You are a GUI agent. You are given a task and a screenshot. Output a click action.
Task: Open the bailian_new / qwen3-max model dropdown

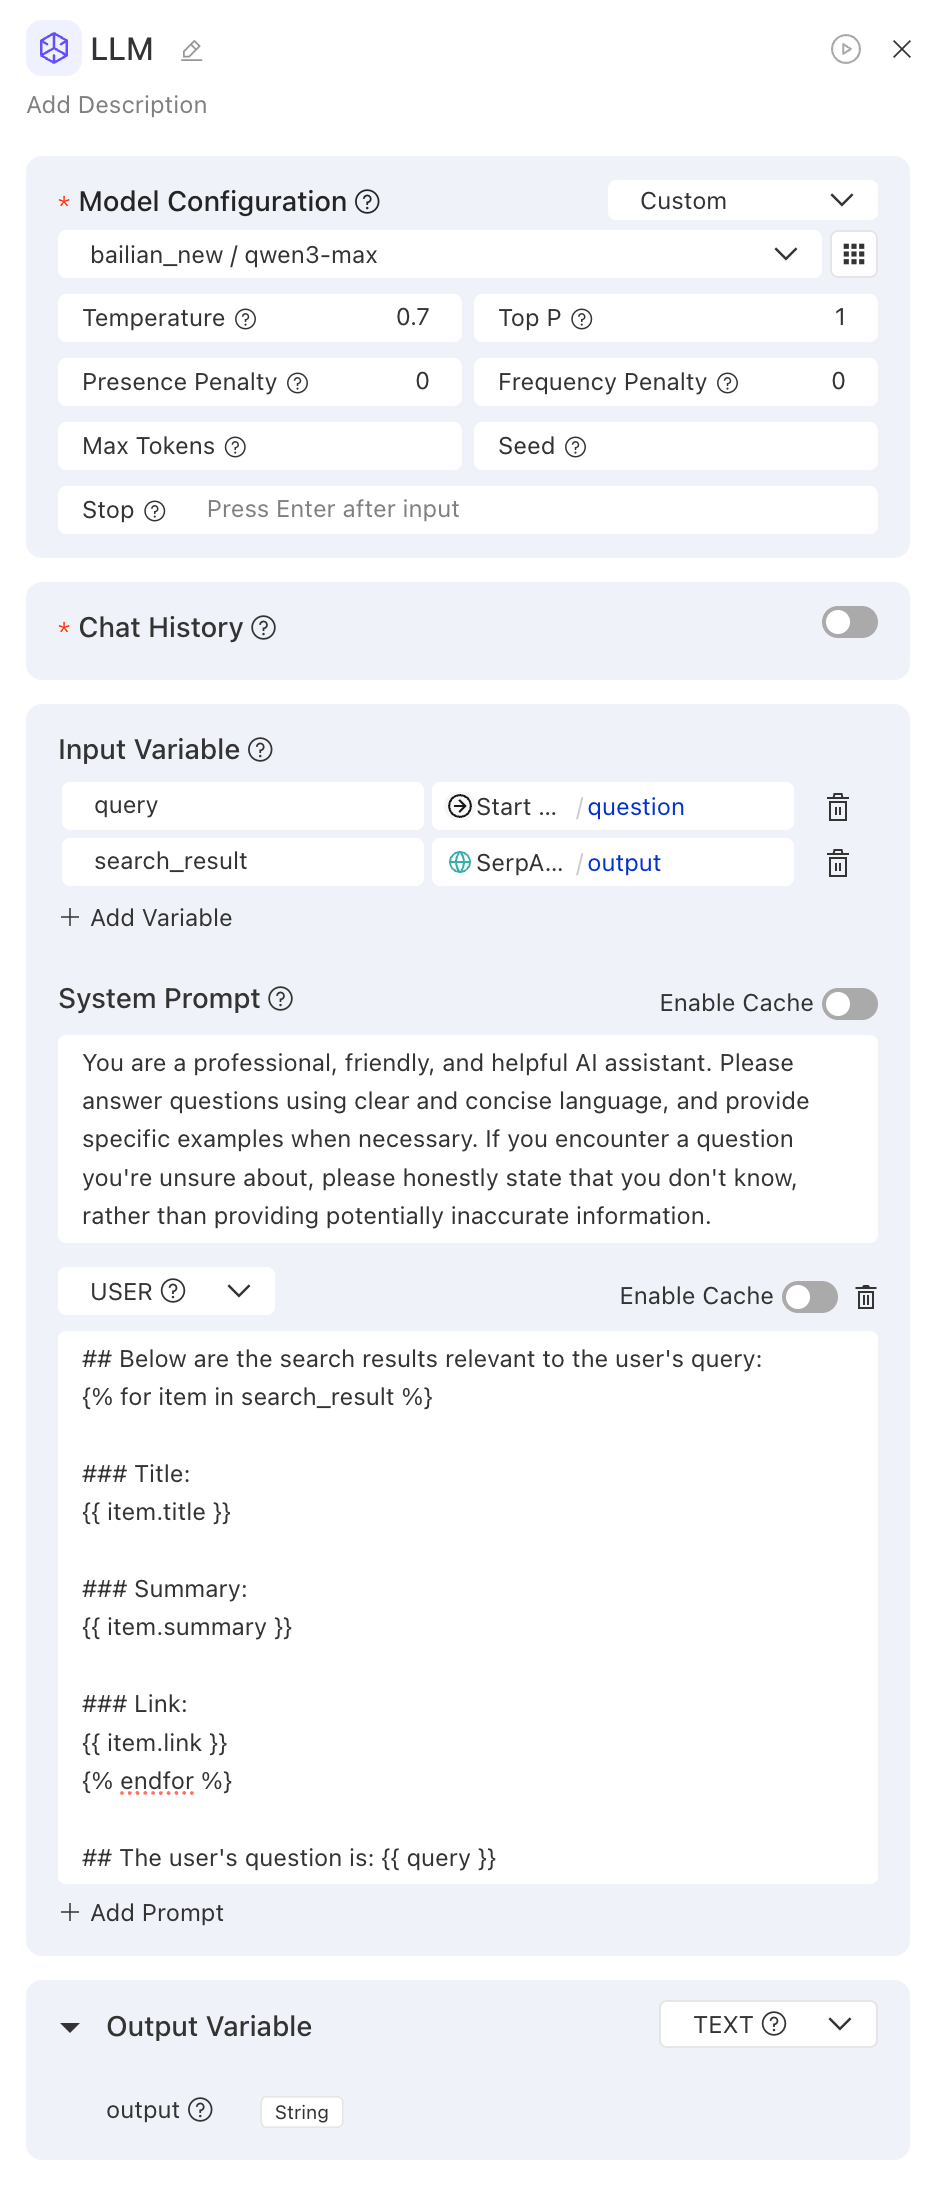coord(440,255)
